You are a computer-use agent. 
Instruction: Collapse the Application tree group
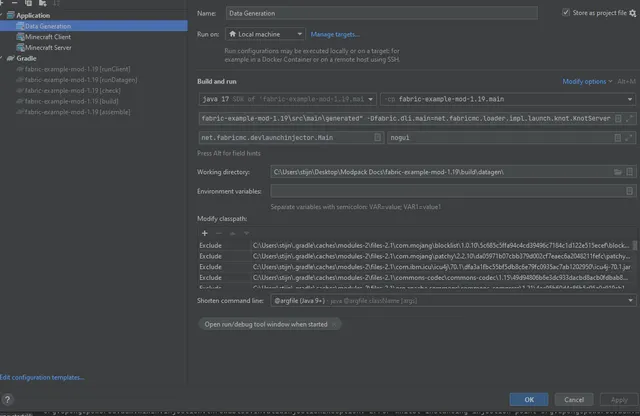click(2, 16)
